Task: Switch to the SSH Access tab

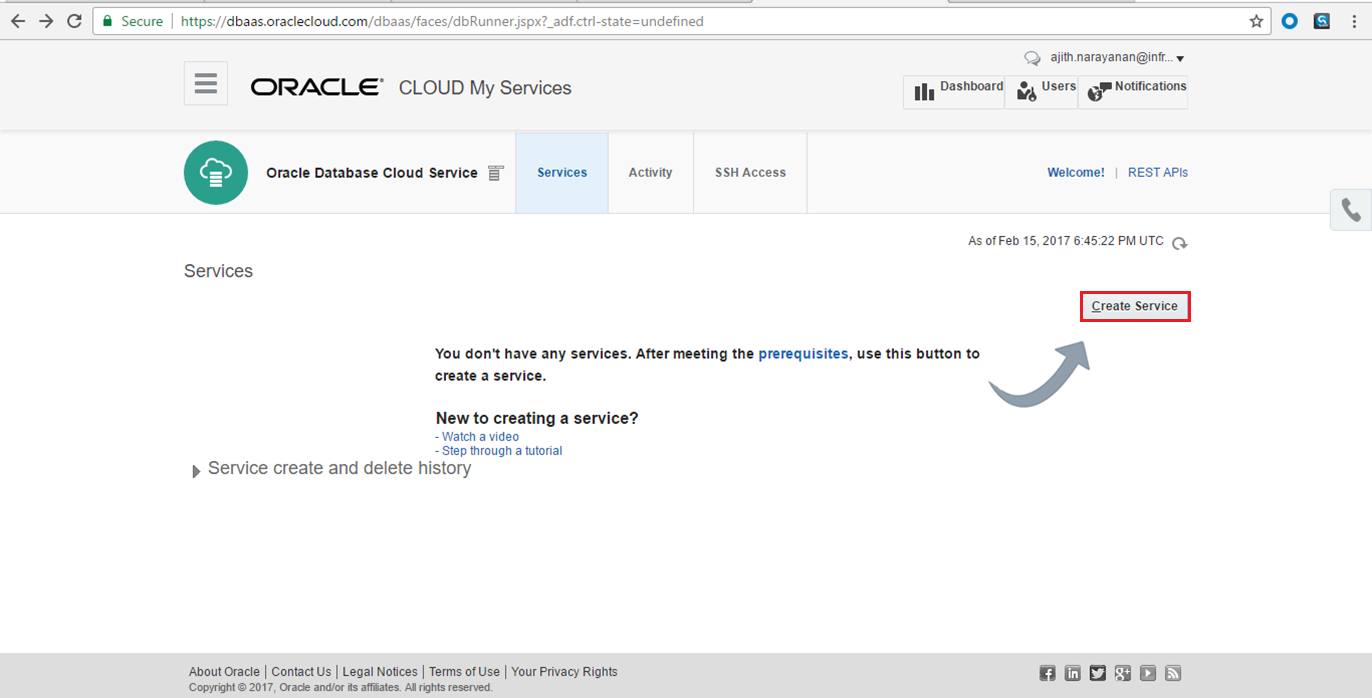Action: pos(750,173)
